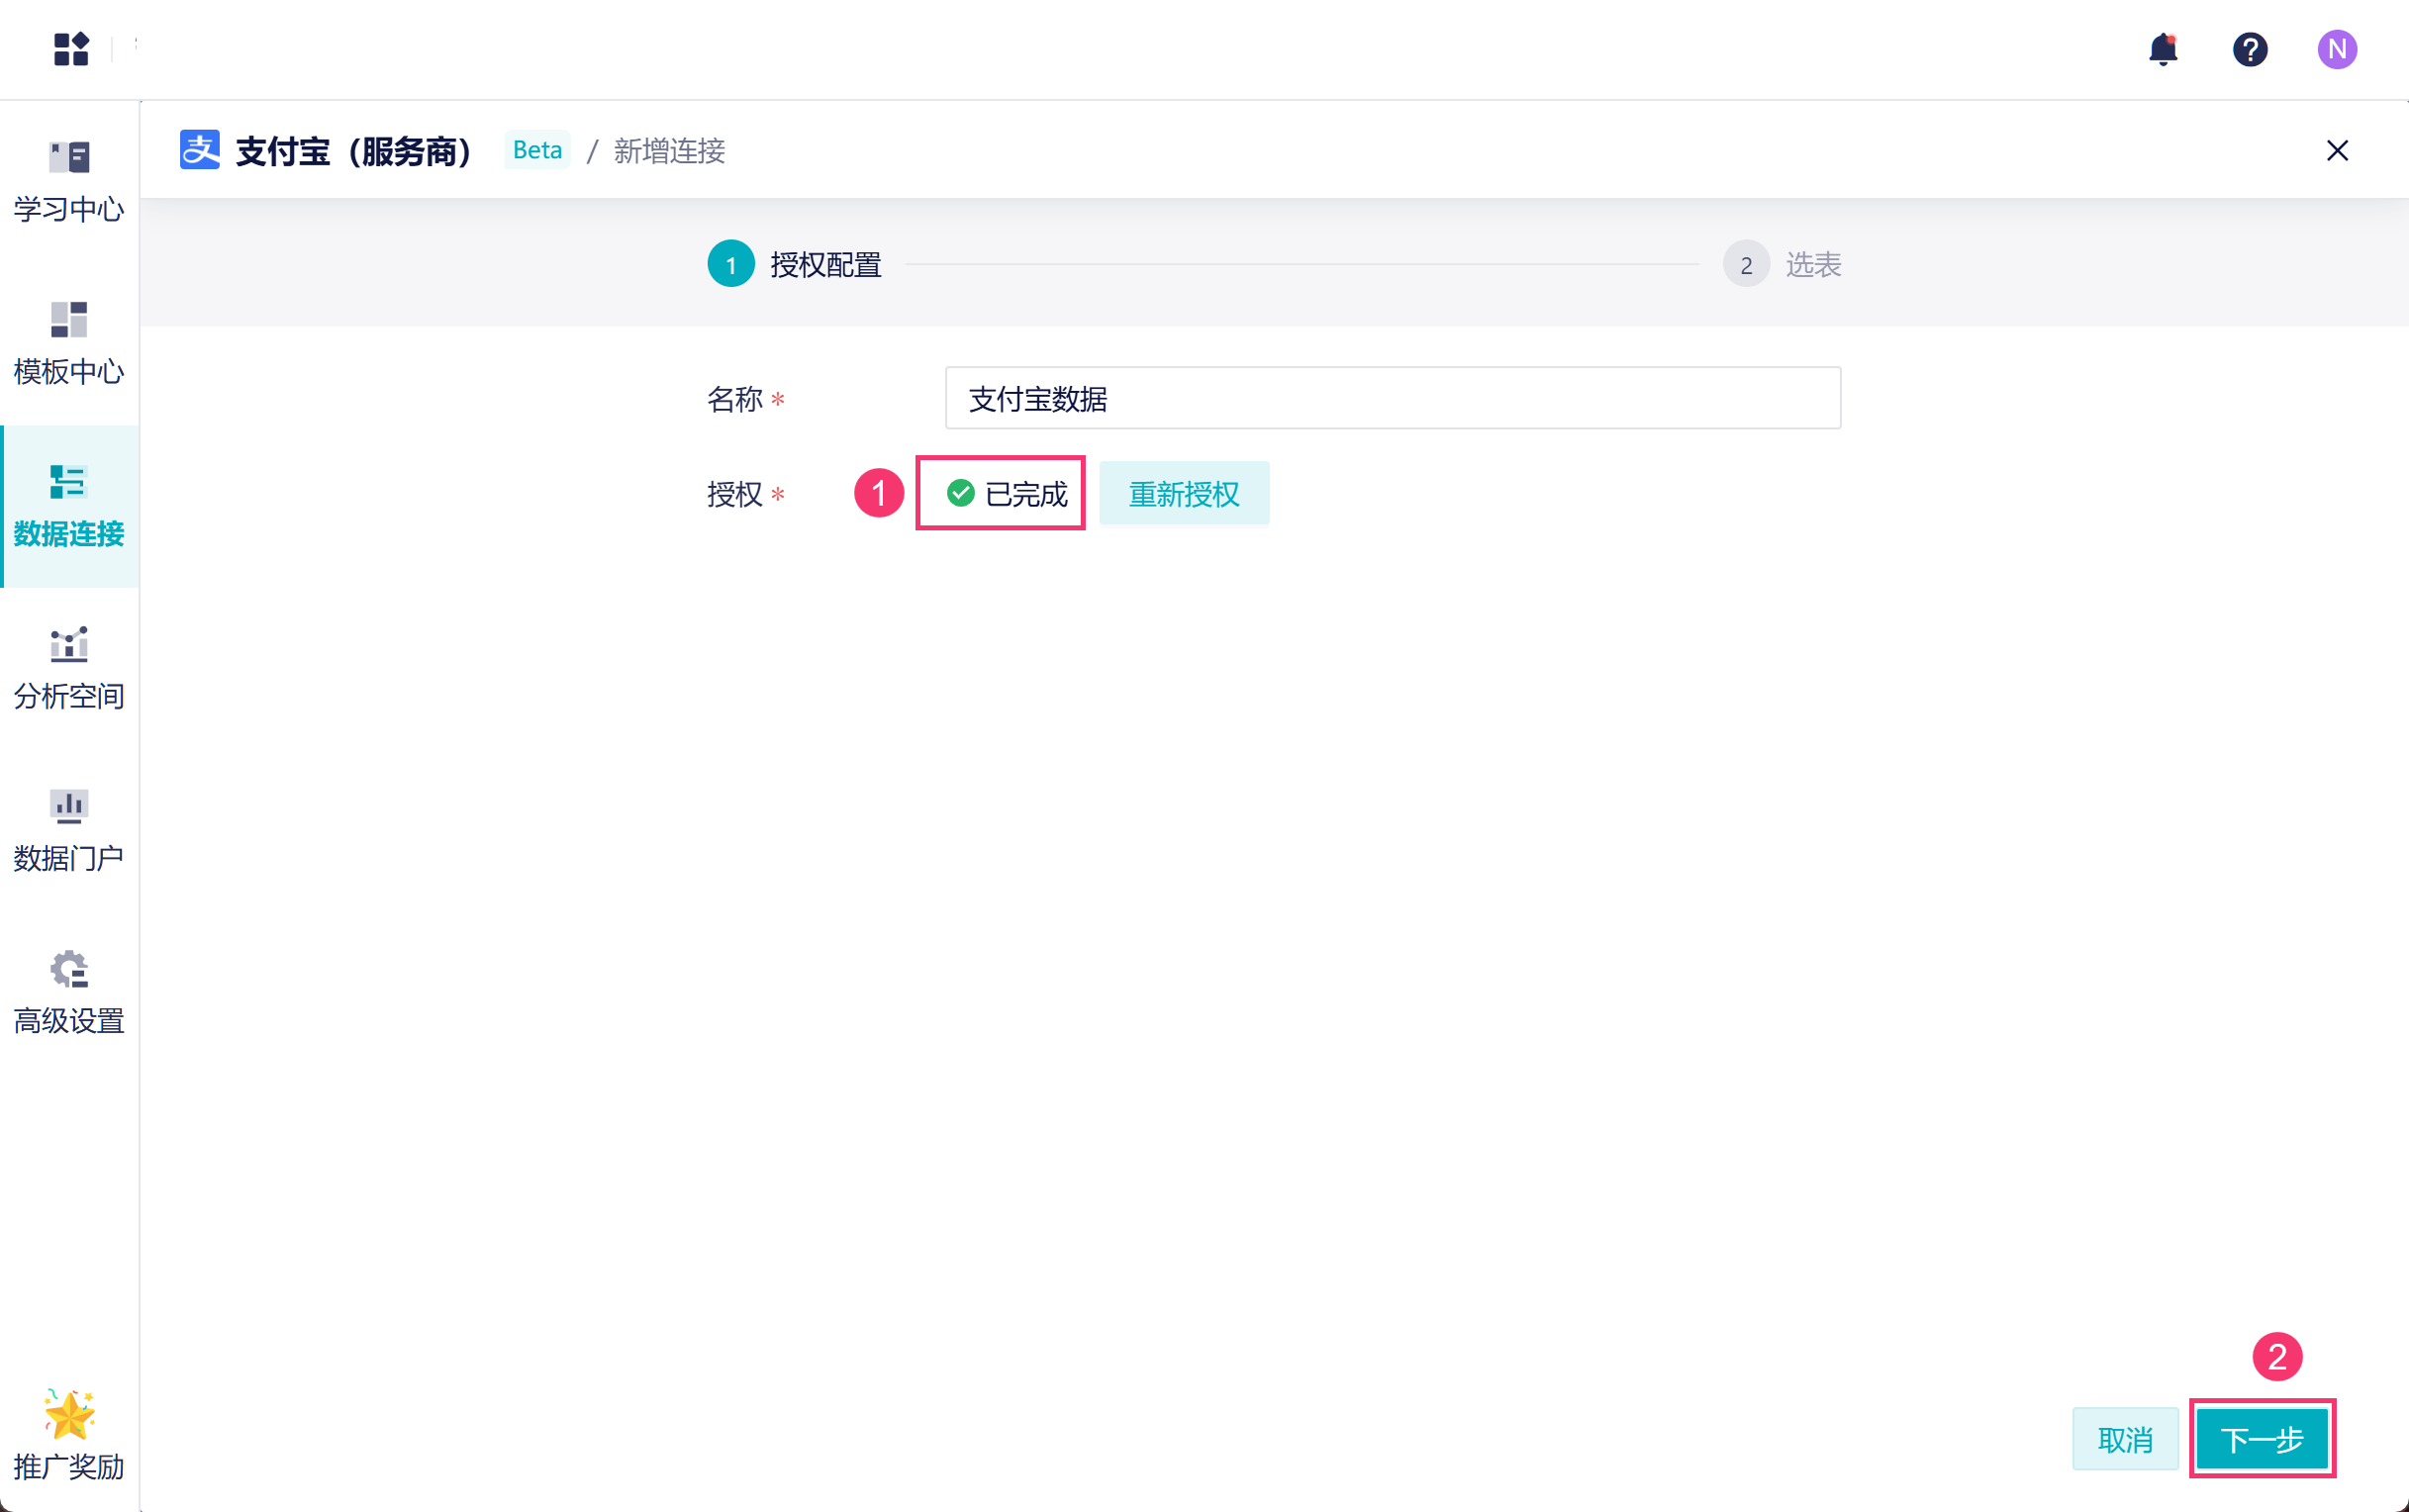
Task: Open the app grid logo icon
Action: tap(71, 49)
